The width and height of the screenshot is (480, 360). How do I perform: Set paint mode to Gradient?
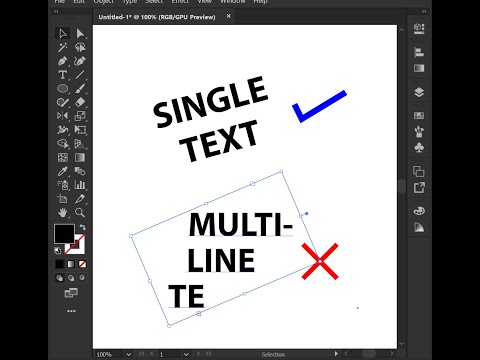pos(71,264)
